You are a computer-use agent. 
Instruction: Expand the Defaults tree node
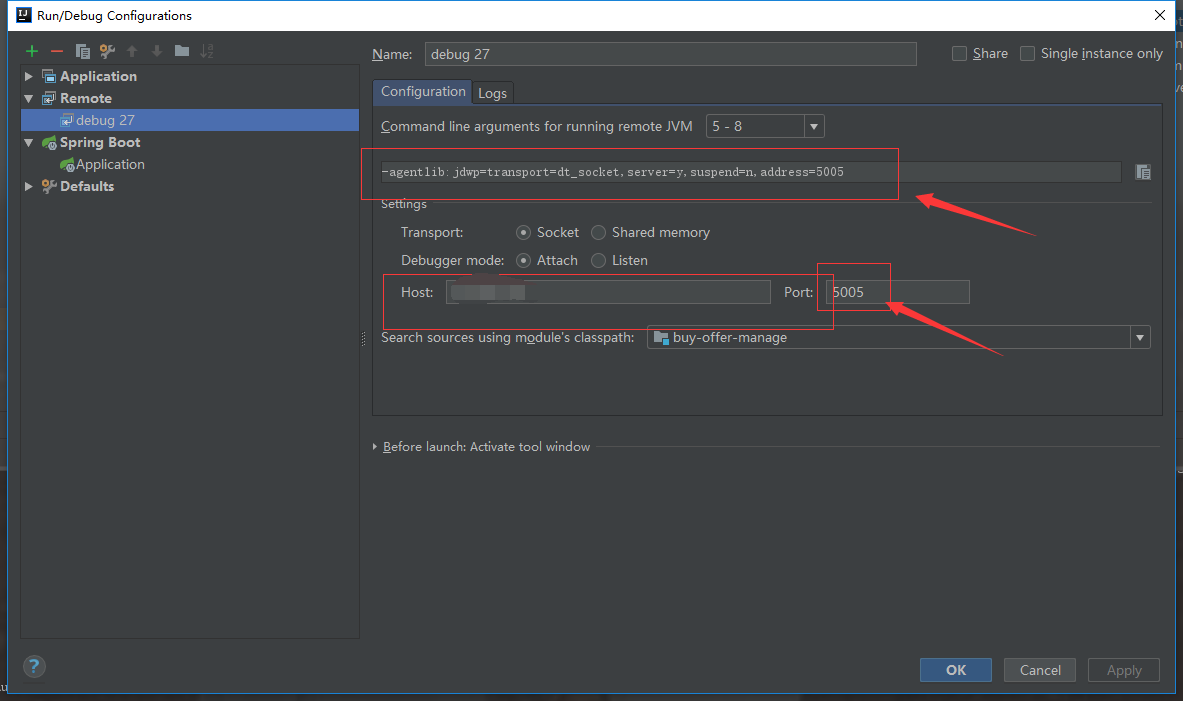click(x=29, y=186)
